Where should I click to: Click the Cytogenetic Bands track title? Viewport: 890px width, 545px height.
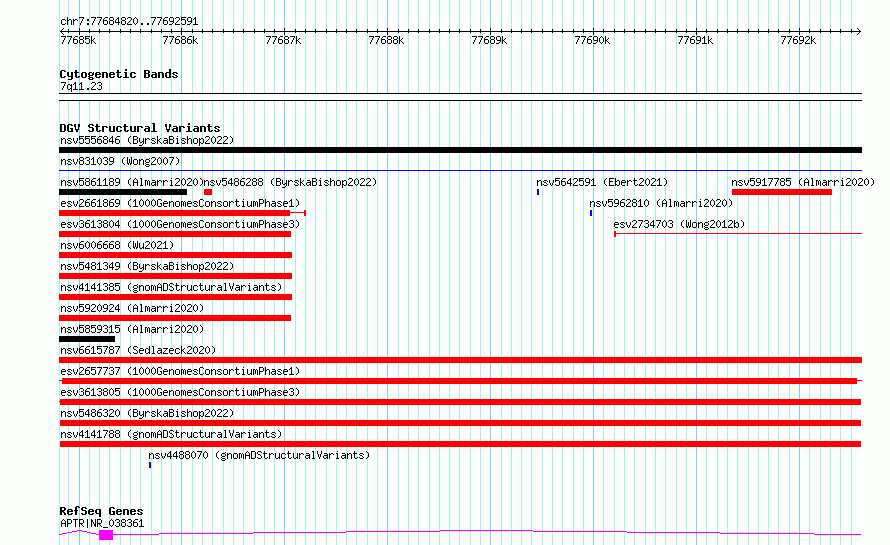[x=119, y=74]
